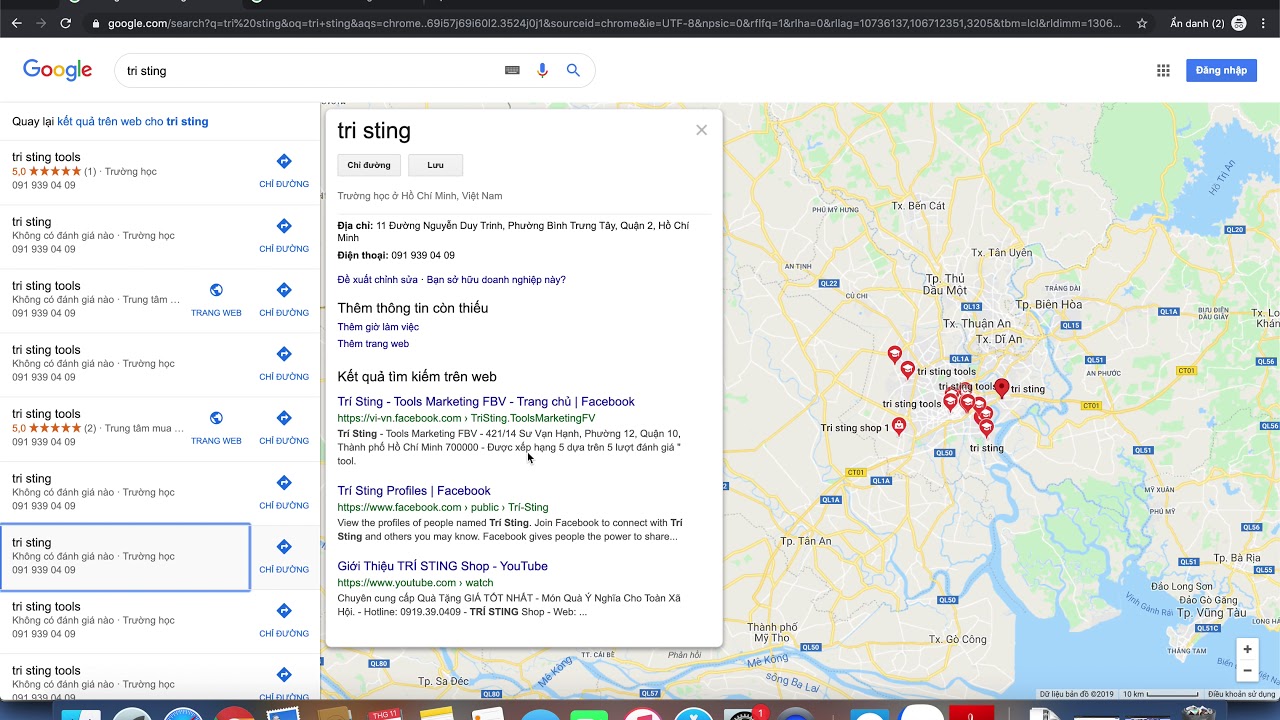
Task: Click Thêm trang web link
Action: click(373, 344)
